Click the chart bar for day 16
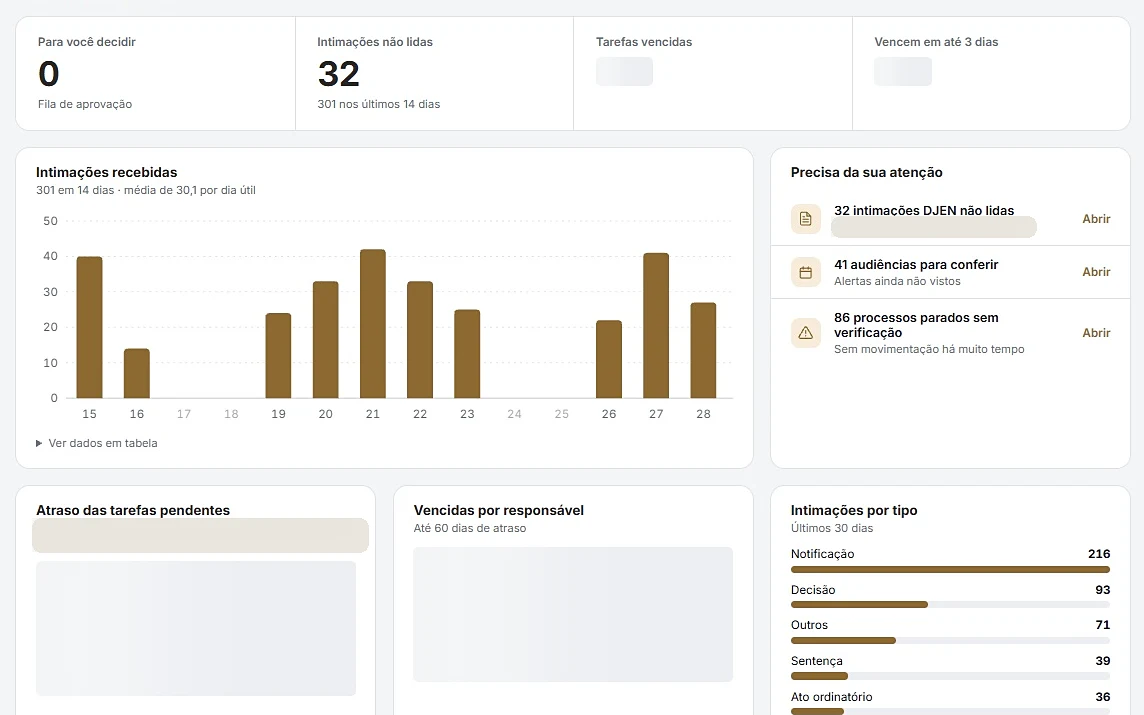The height and width of the screenshot is (715, 1144). click(136, 373)
